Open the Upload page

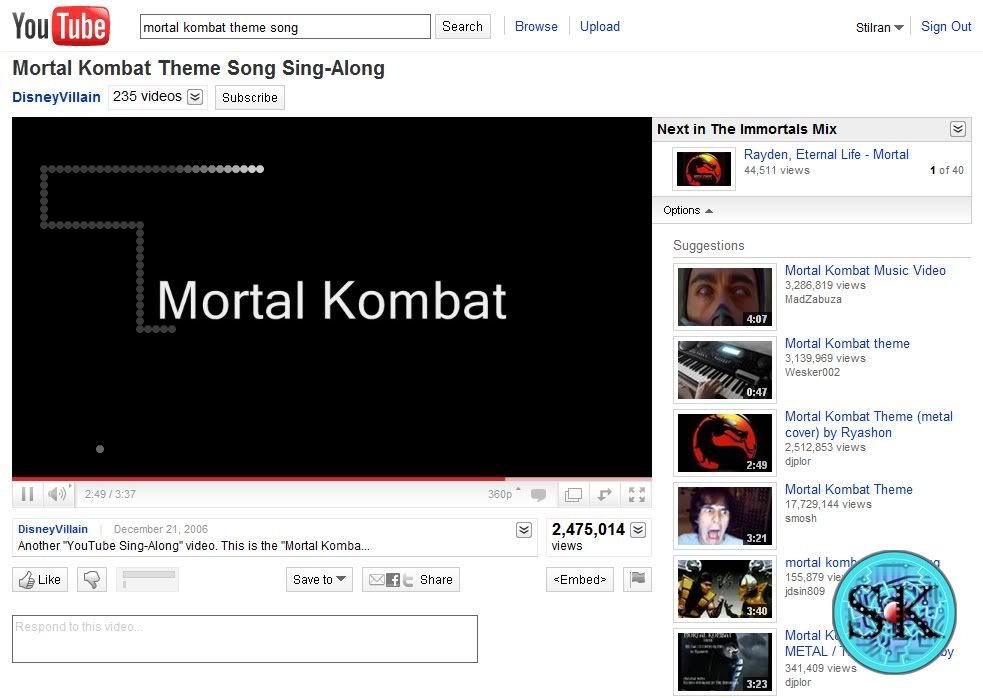pos(599,26)
